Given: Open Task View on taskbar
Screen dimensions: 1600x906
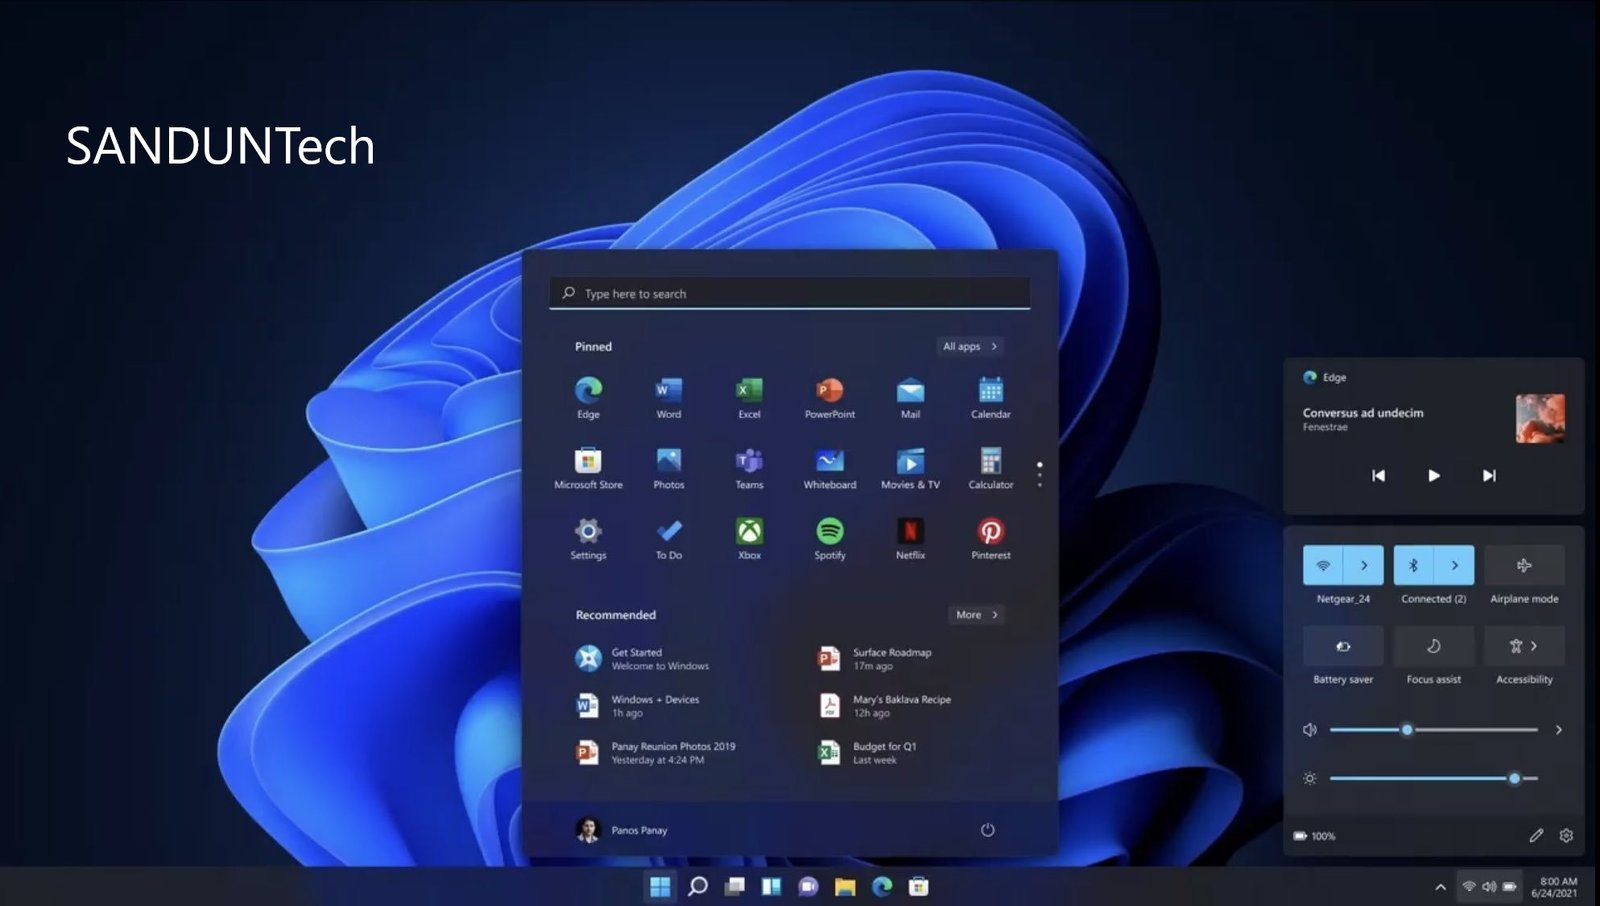Looking at the screenshot, I should [735, 886].
